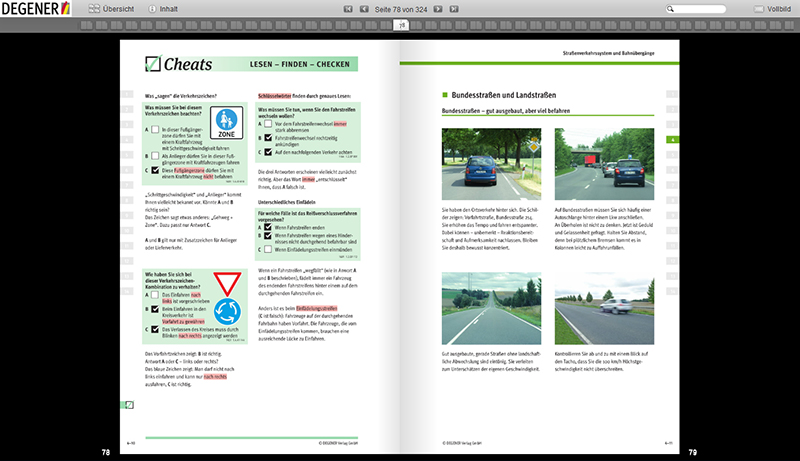Screen dimensions: 800x461
Task: Click the DEGENER logo
Action: 36,8
